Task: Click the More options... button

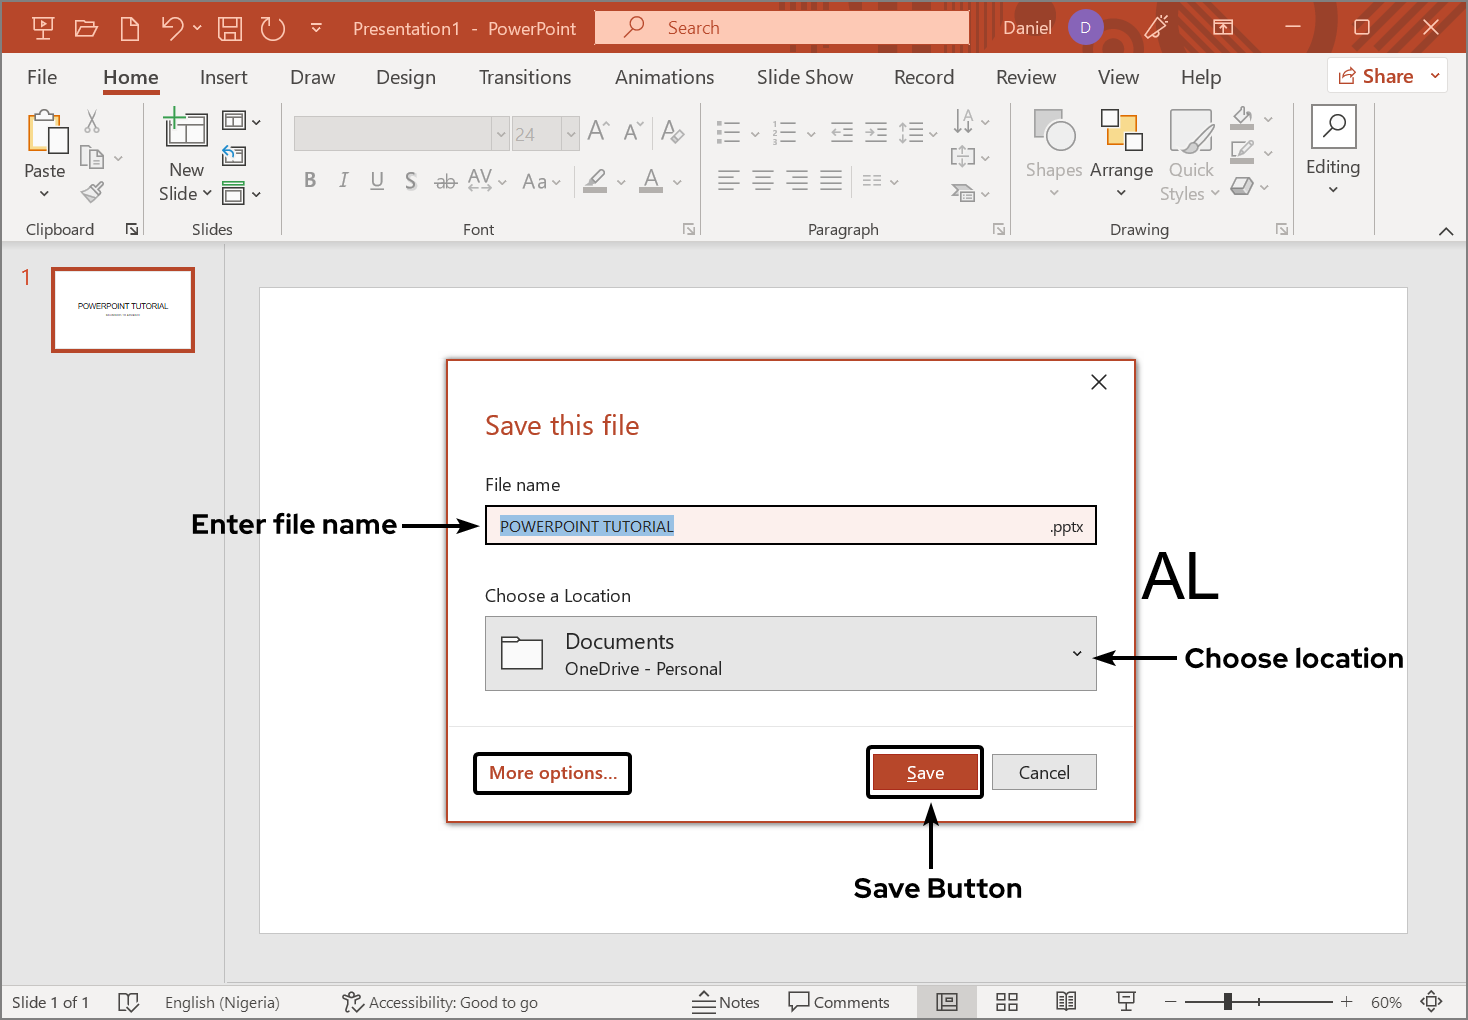Action: [x=552, y=773]
